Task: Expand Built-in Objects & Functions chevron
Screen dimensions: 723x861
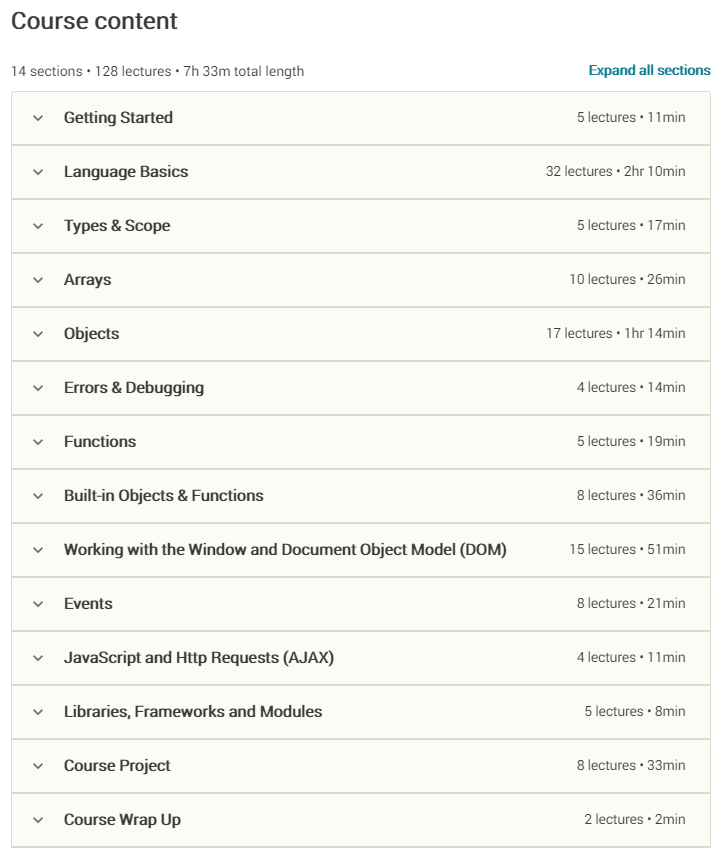Action: click(x=38, y=496)
